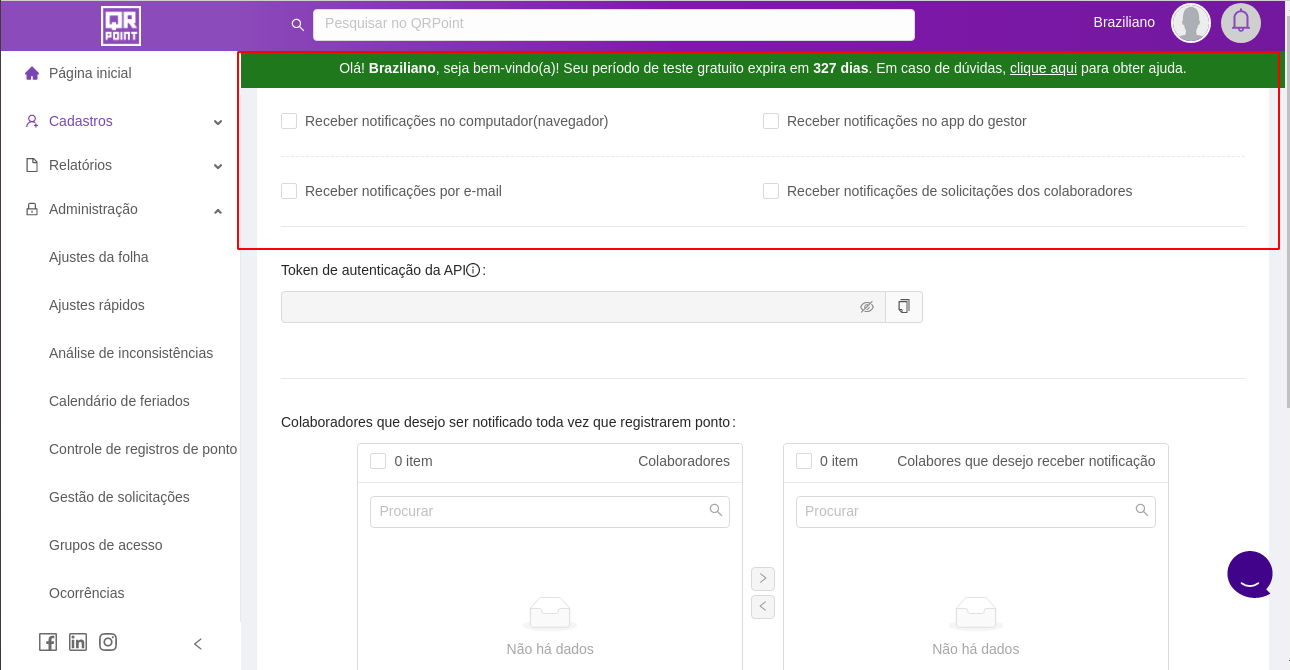Image resolution: width=1290 pixels, height=670 pixels.
Task: Go to Gestão de solicitações
Action: coord(119,497)
